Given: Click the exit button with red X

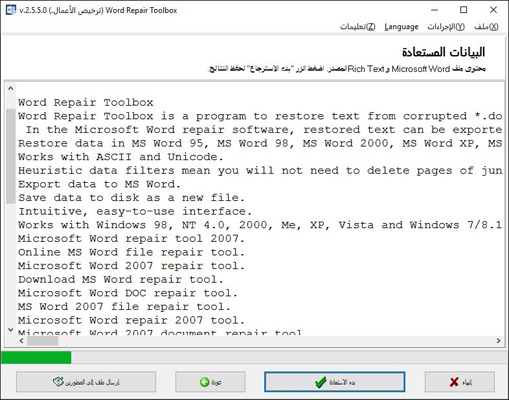Looking at the screenshot, I should [460, 382].
